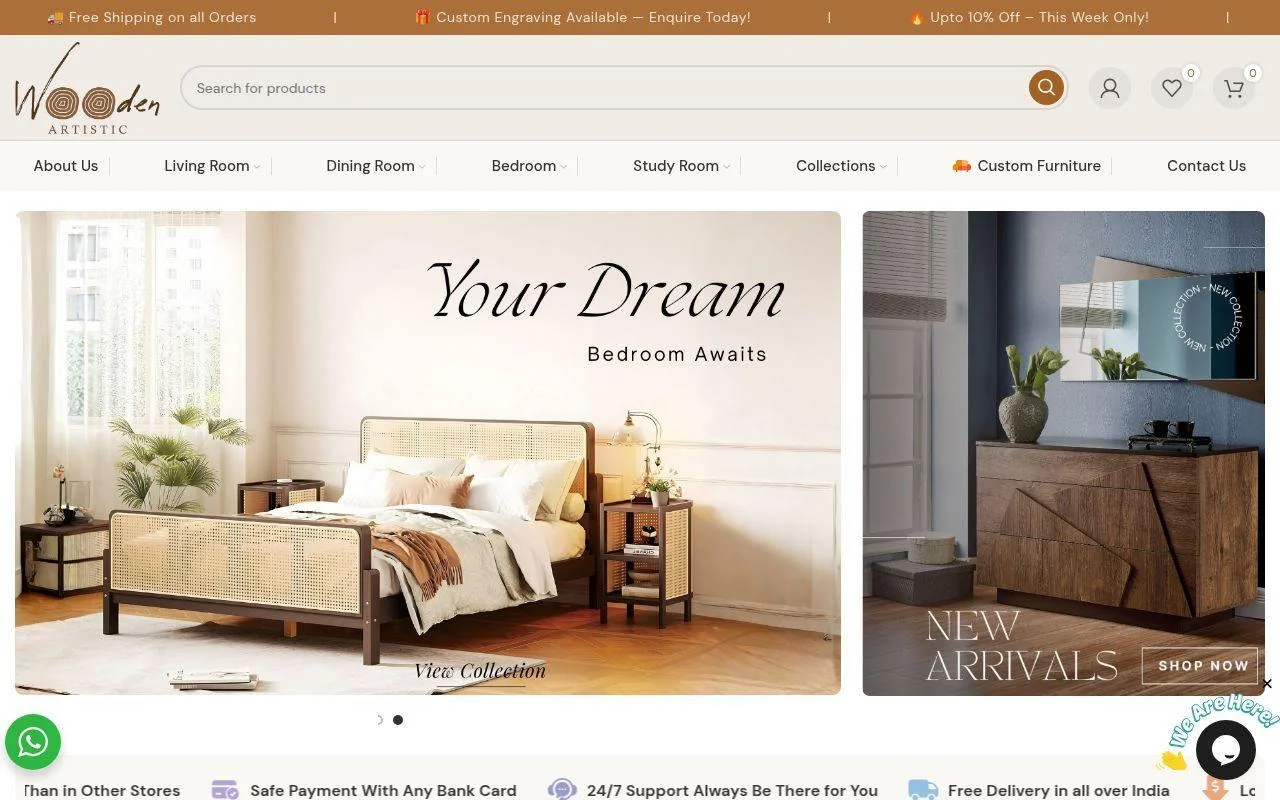Click Custom Engraving Available announcement

[583, 17]
